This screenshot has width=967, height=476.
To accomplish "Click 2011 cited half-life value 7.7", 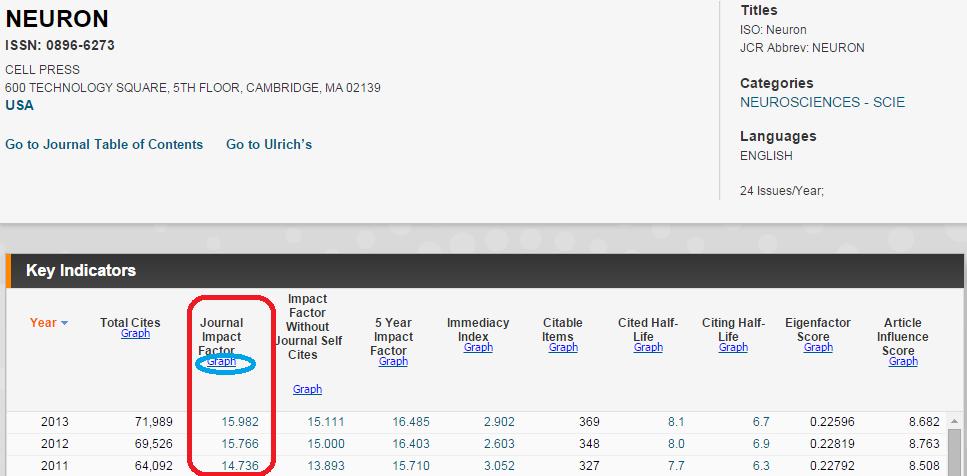I will [x=676, y=466].
